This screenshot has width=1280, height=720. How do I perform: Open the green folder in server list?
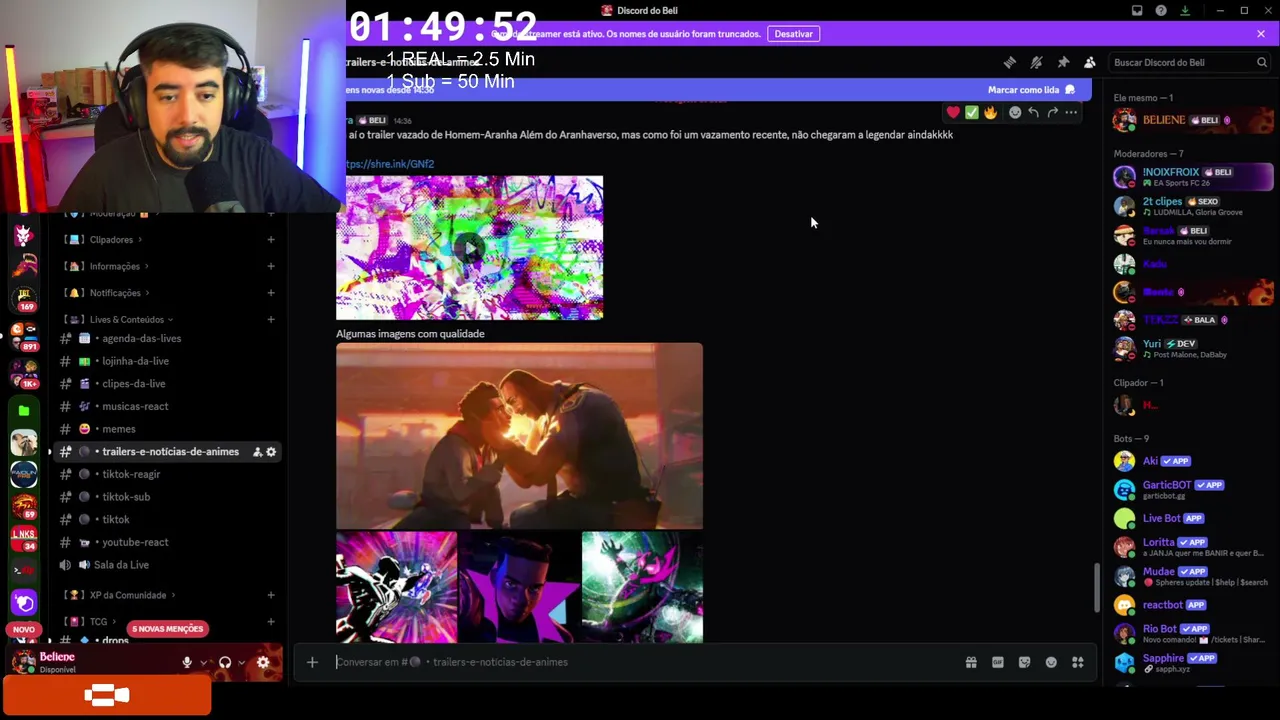click(24, 410)
